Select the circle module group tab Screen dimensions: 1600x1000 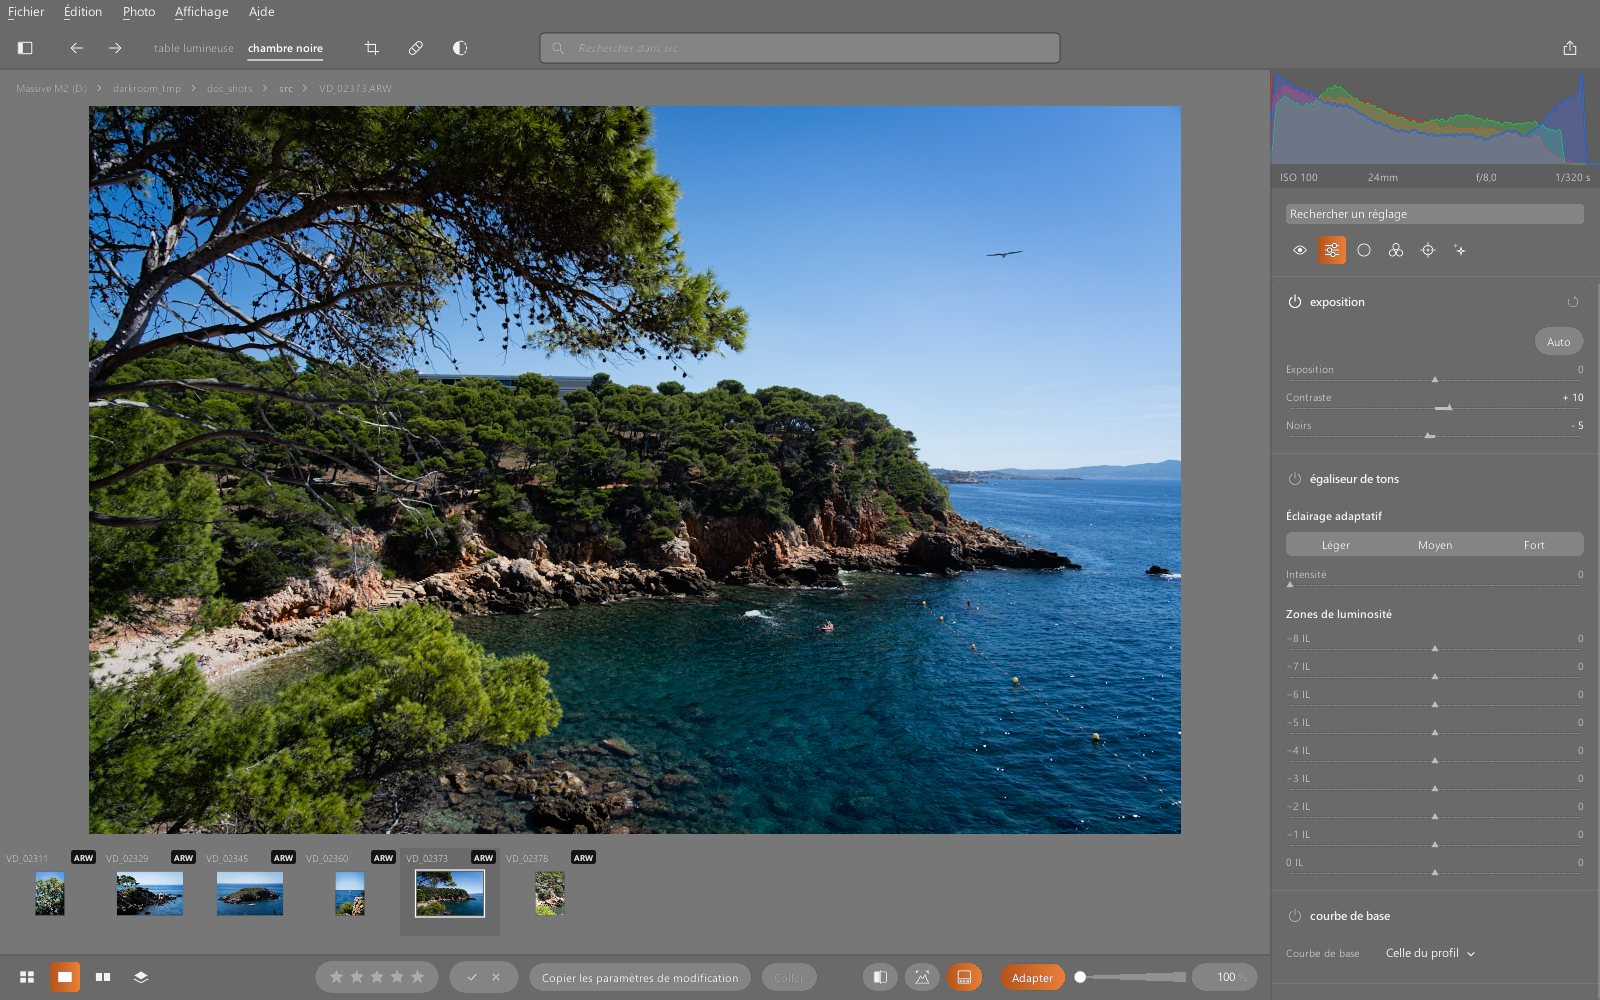(x=1364, y=250)
